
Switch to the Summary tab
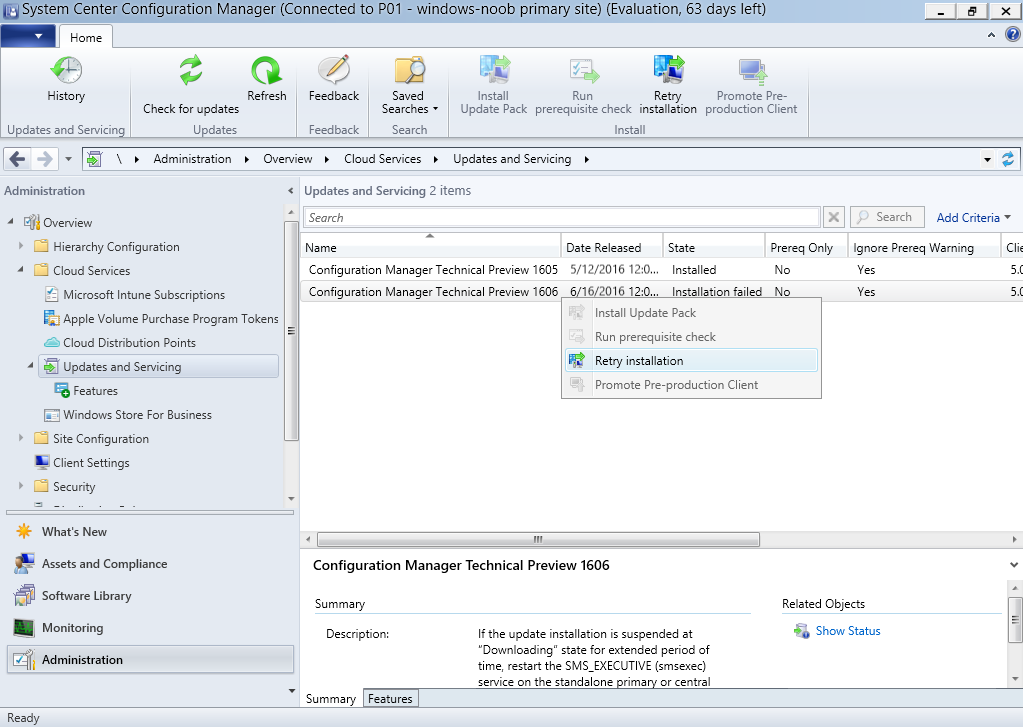pyautogui.click(x=331, y=698)
